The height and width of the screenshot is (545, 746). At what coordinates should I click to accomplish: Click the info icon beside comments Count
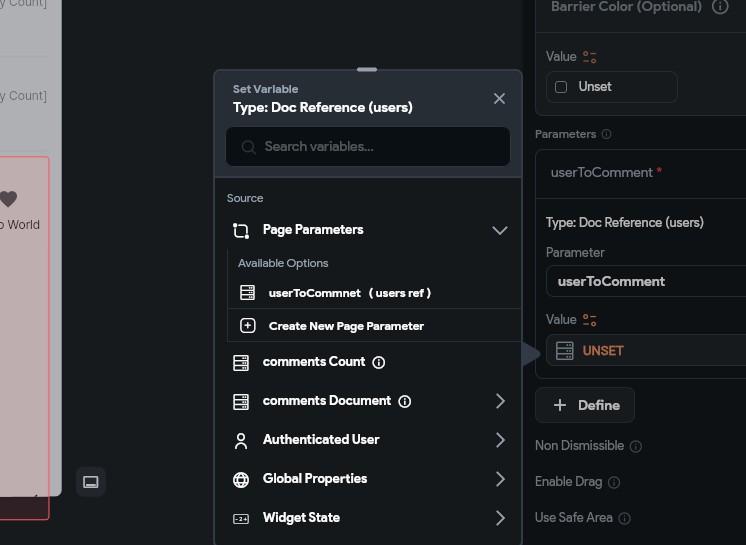[379, 362]
